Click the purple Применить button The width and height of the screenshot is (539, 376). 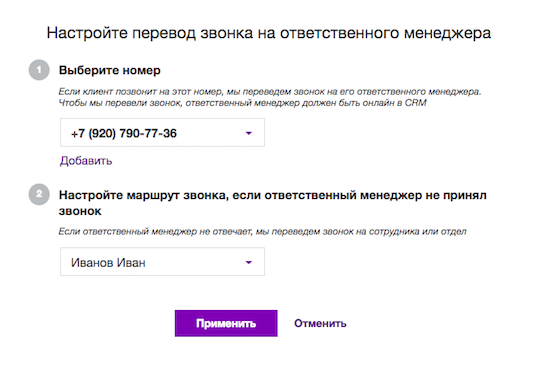coord(226,323)
